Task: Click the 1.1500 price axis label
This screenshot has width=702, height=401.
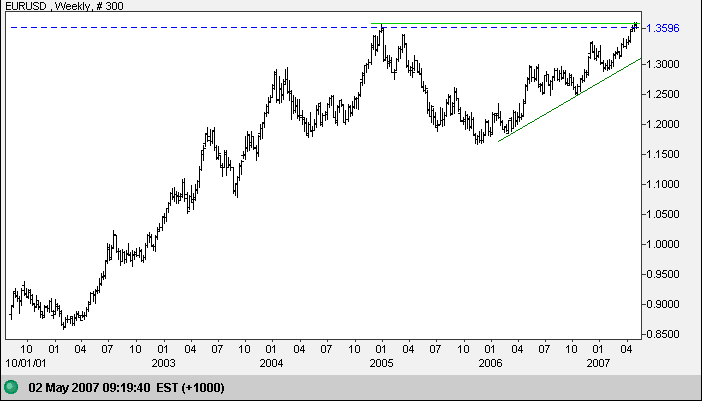Action: pyautogui.click(x=663, y=154)
